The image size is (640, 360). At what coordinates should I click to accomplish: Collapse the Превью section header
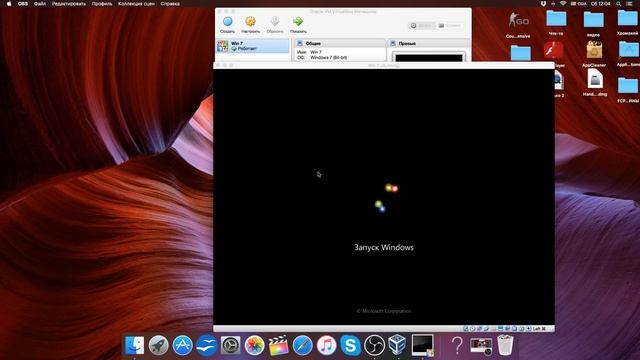click(x=429, y=43)
